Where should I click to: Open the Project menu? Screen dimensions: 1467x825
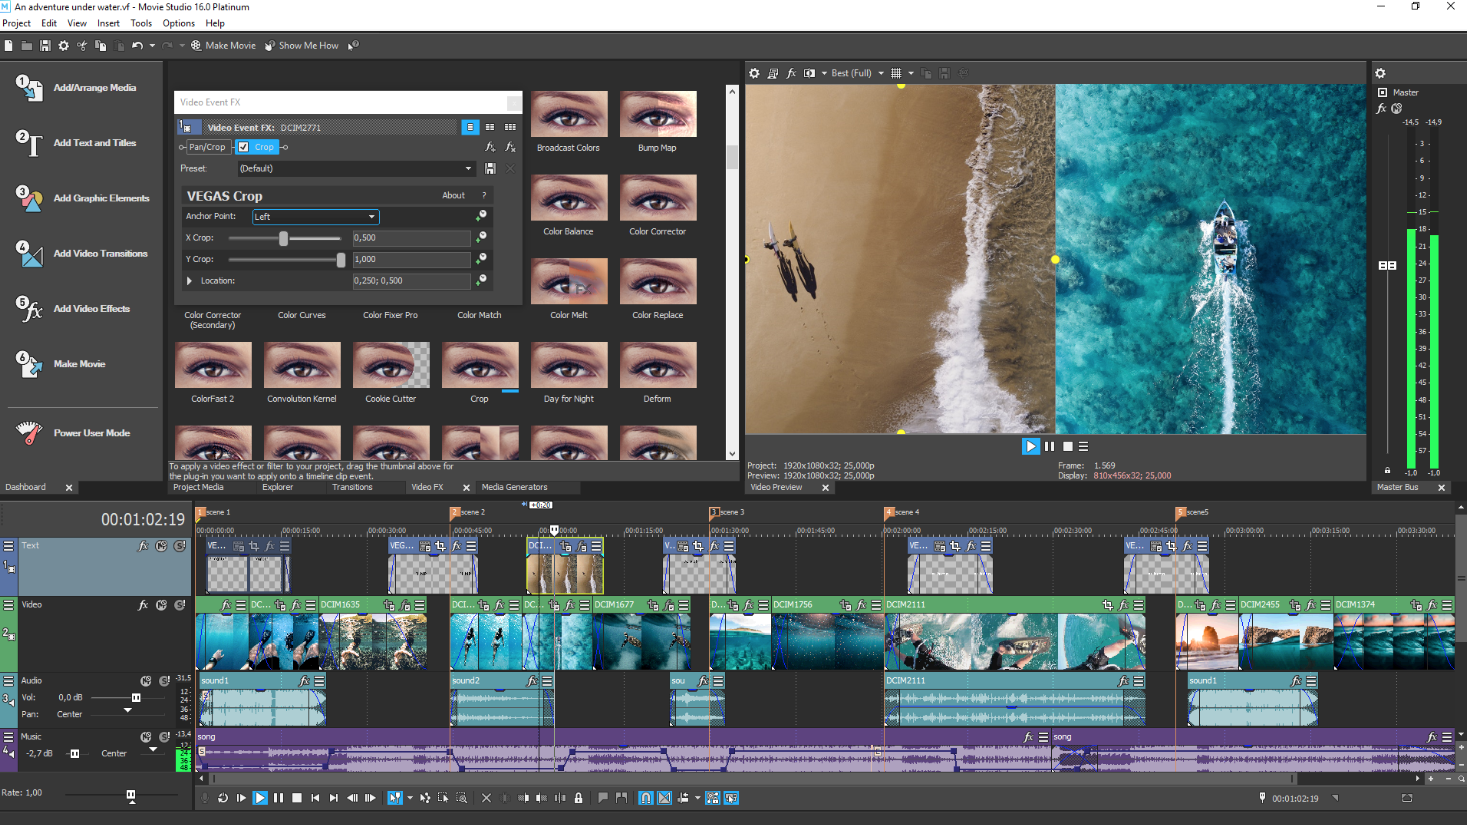tap(16, 23)
